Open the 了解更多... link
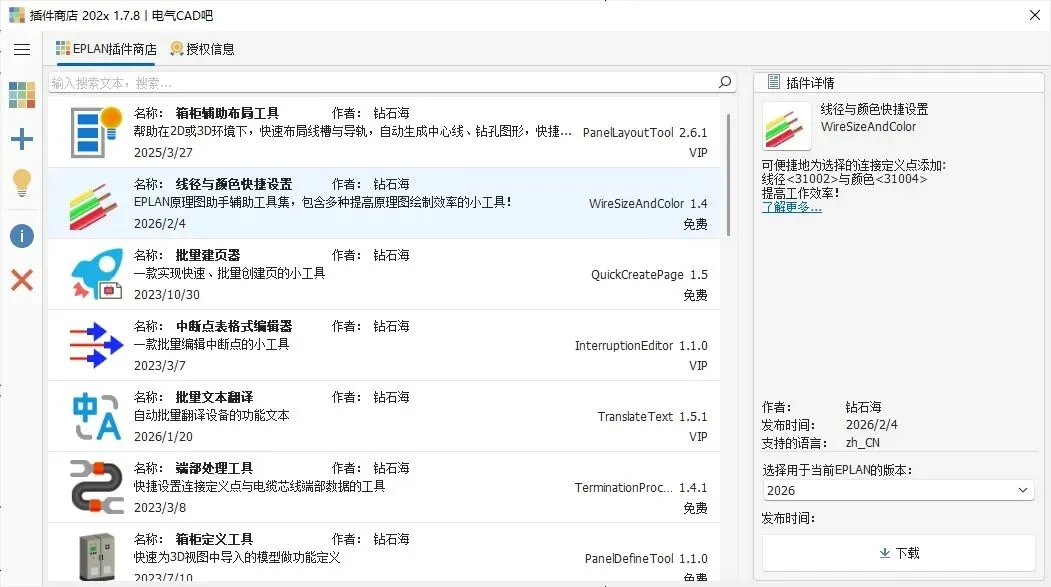Viewport: 1051px width, 587px height. [792, 207]
